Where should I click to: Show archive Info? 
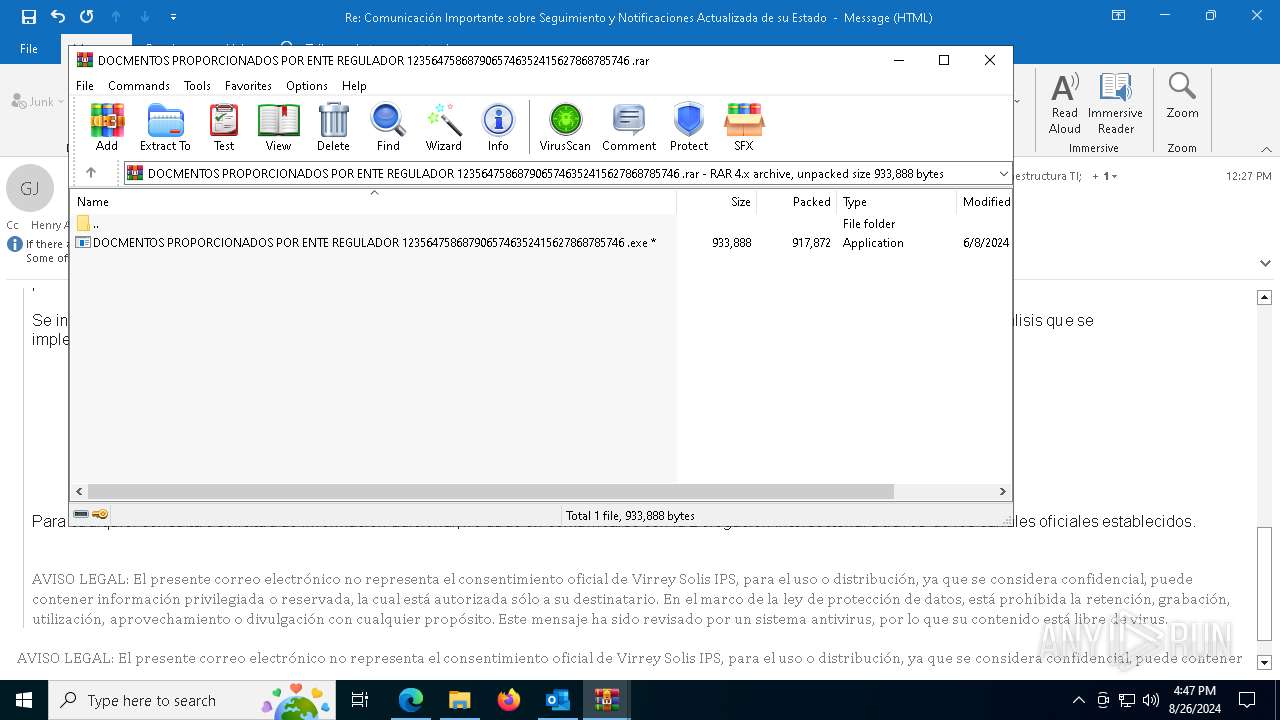[x=498, y=127]
